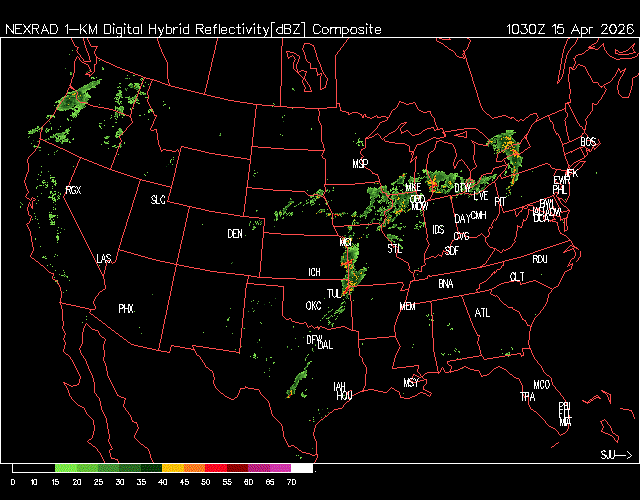Select the OKC station label

coord(313,306)
